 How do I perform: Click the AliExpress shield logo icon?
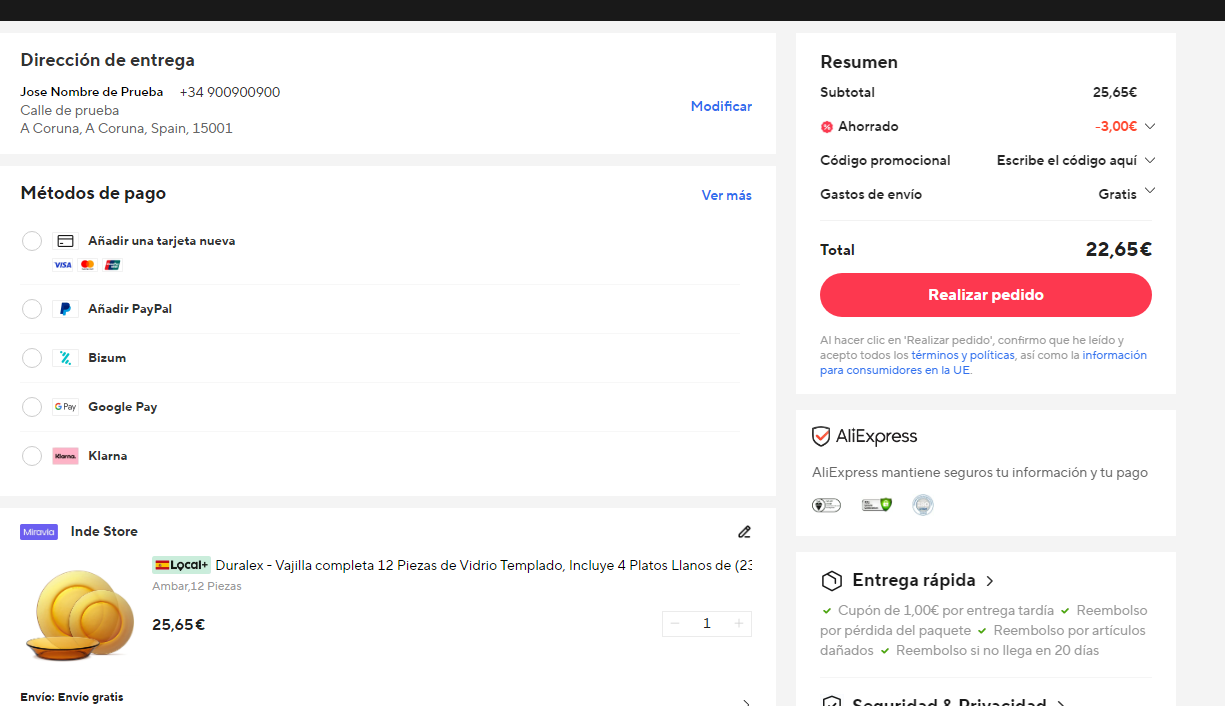(821, 436)
